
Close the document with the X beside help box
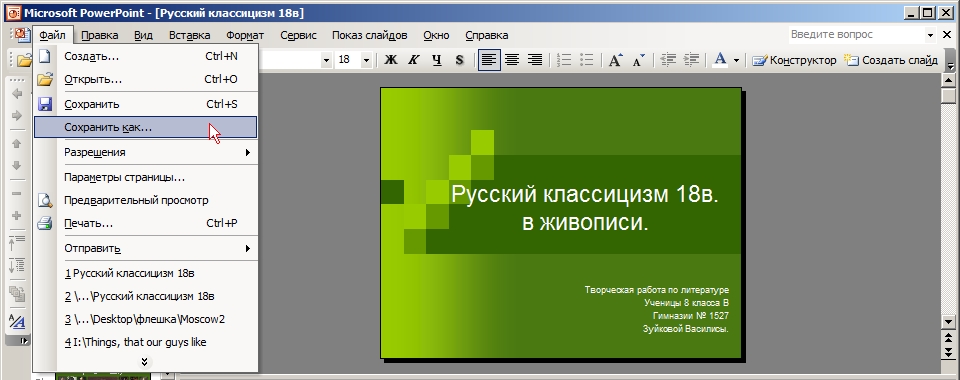[948, 35]
